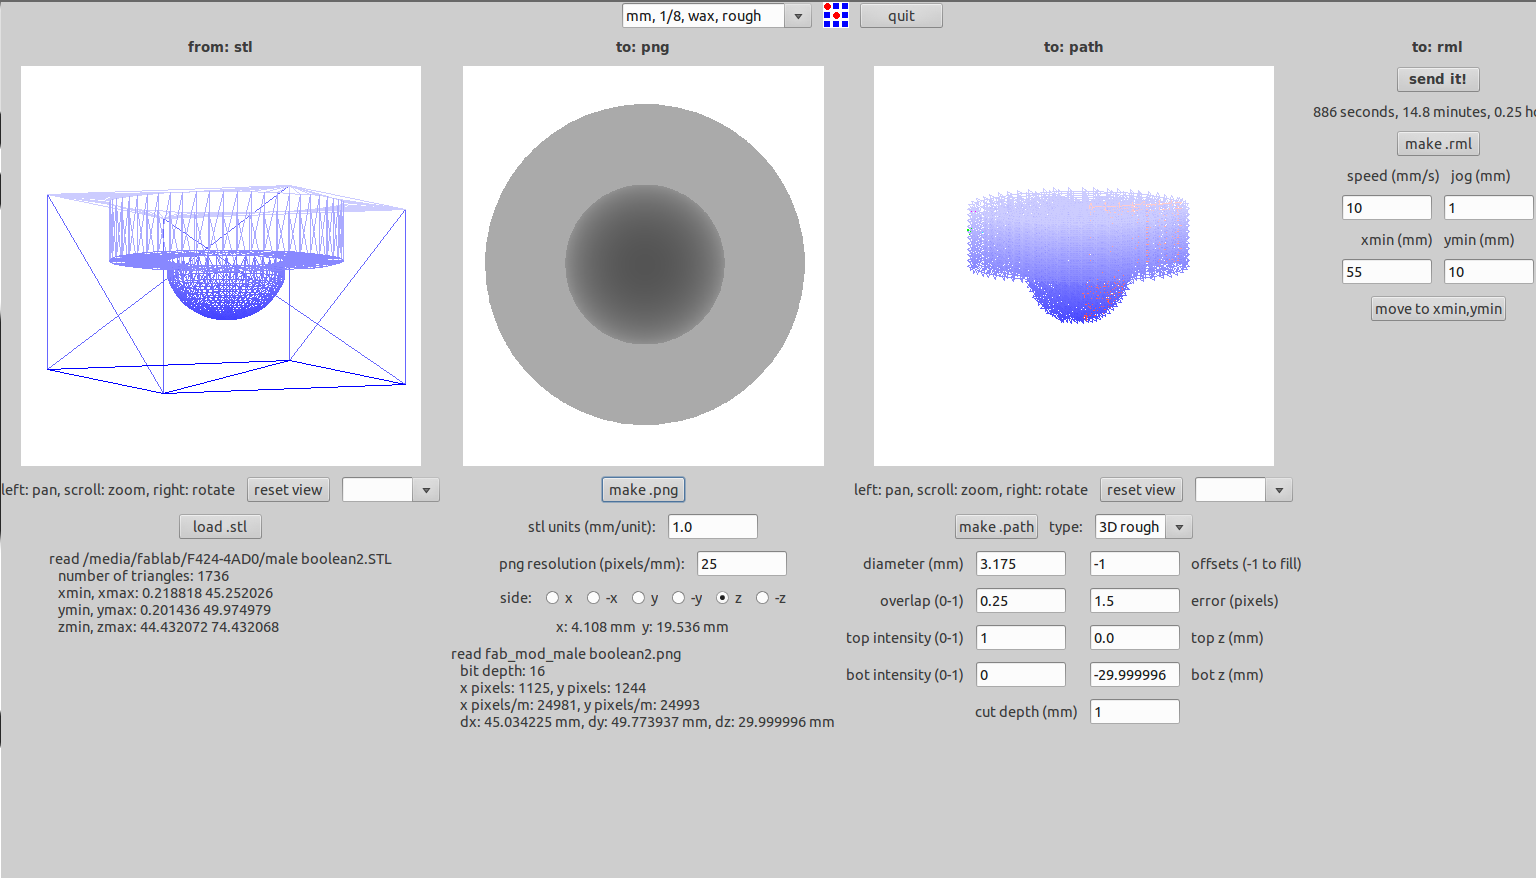Click the xmin (mm) input field
The height and width of the screenshot is (878, 1536).
1386,272
